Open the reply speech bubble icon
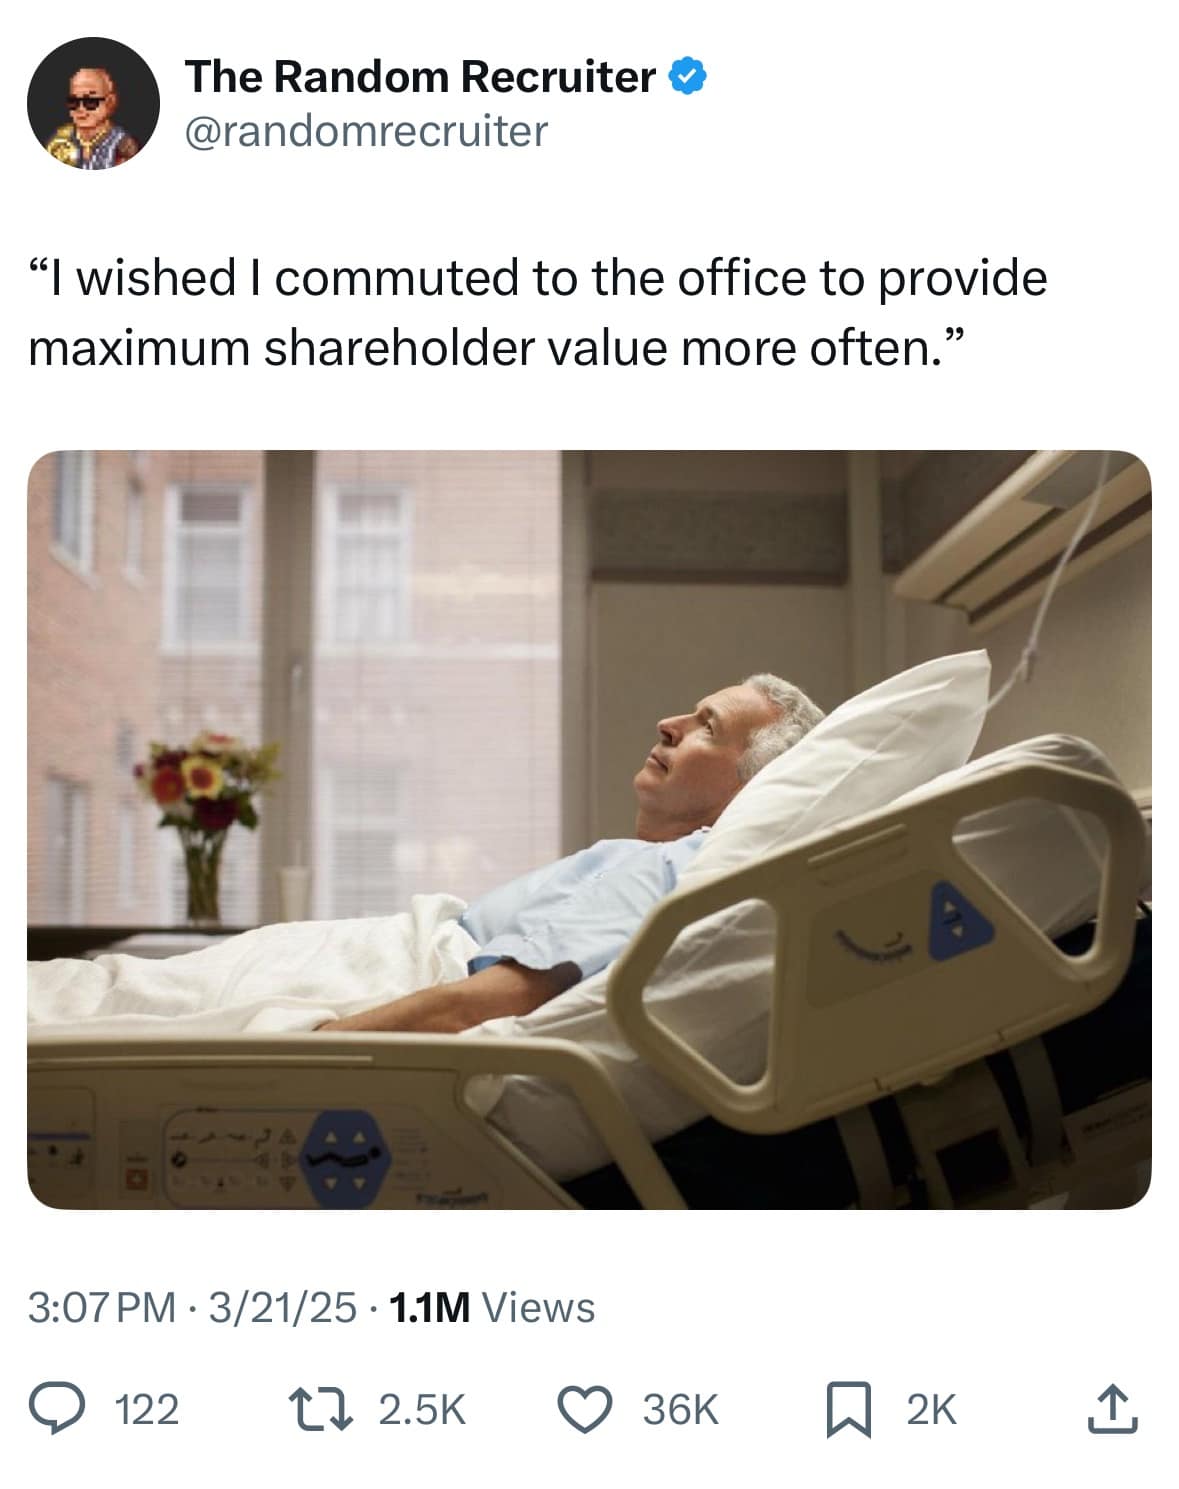Screen dimensions: 1179x1489 click(60, 1409)
